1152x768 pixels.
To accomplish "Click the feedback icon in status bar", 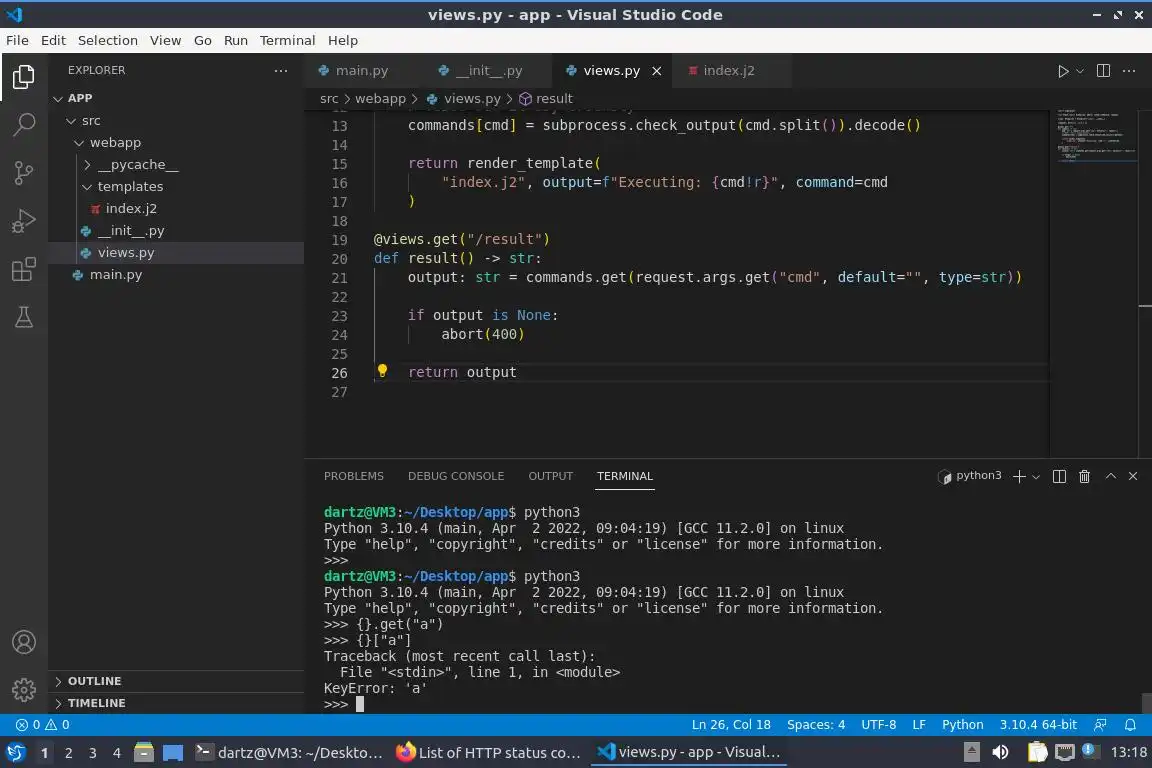I will [1100, 725].
